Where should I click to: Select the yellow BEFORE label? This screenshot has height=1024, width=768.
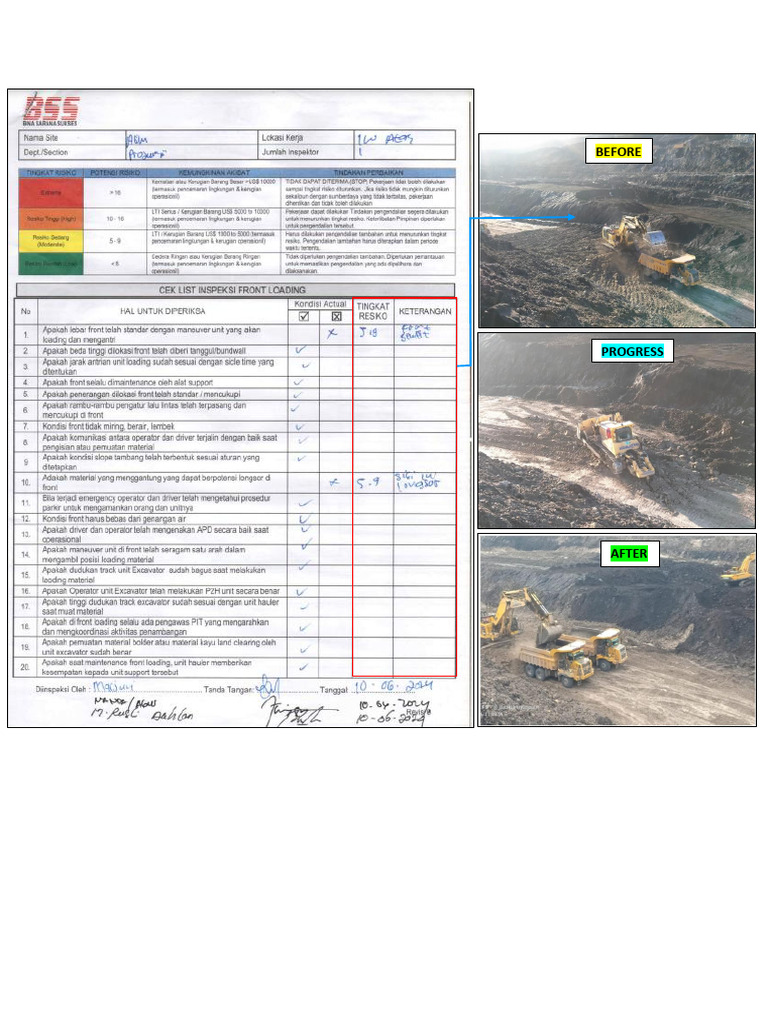click(618, 152)
